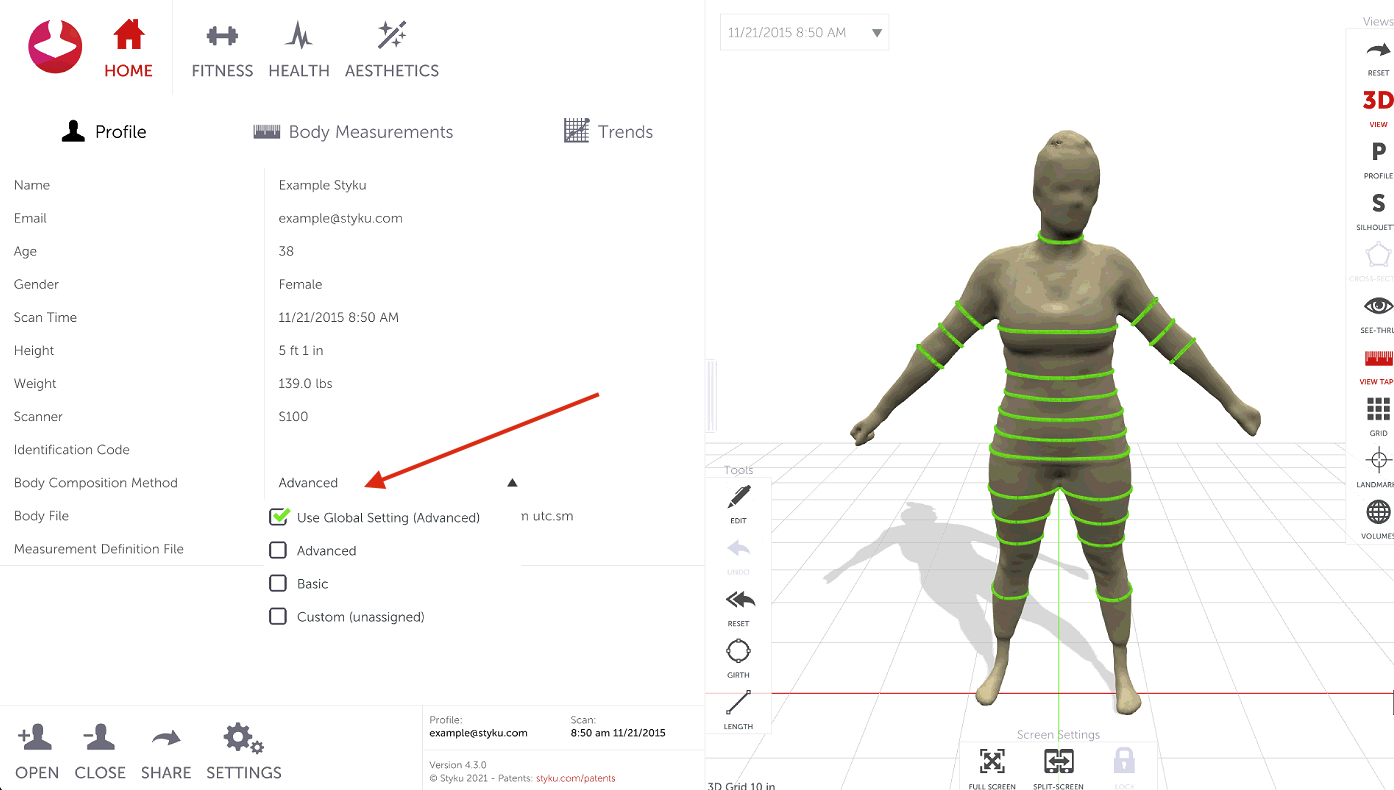Screen dimensions: 1394x790
Task: Enable the Basic measurement checkbox
Action: click(x=278, y=583)
